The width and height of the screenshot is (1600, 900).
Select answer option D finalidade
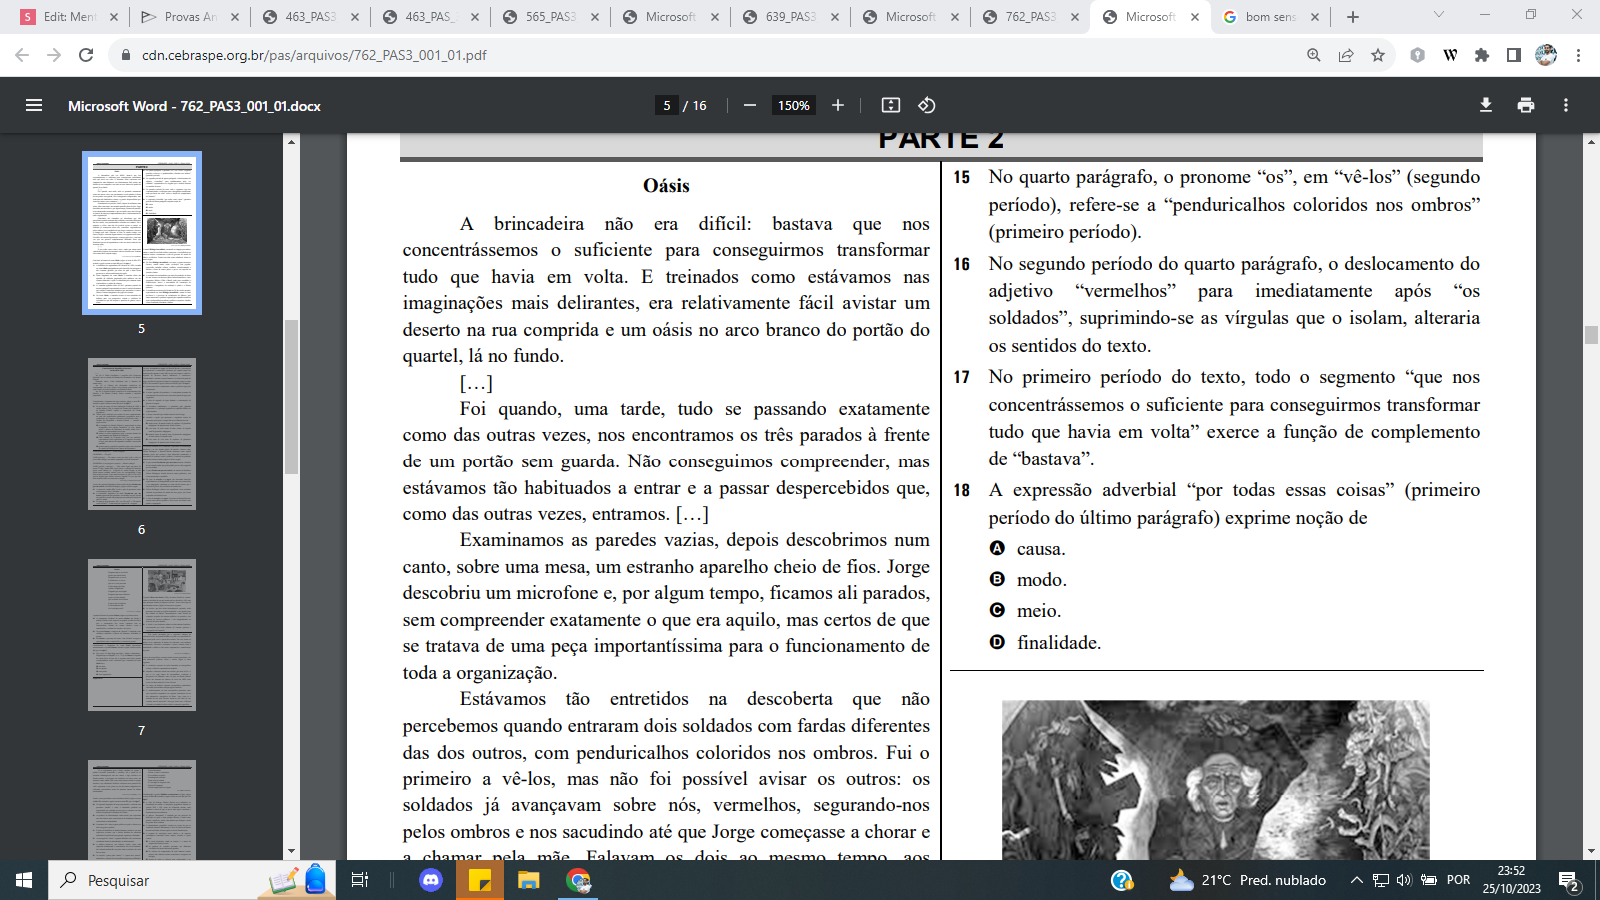997,642
